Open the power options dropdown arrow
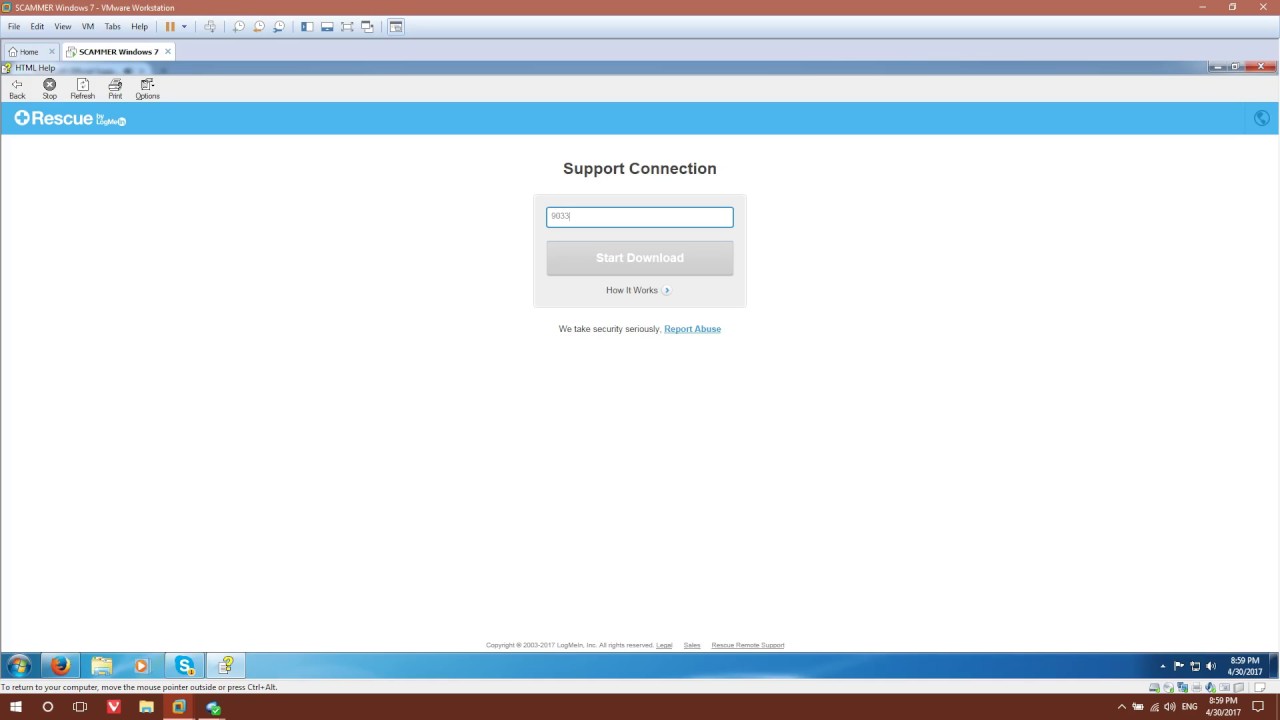The width and height of the screenshot is (1280, 720). pos(185,26)
